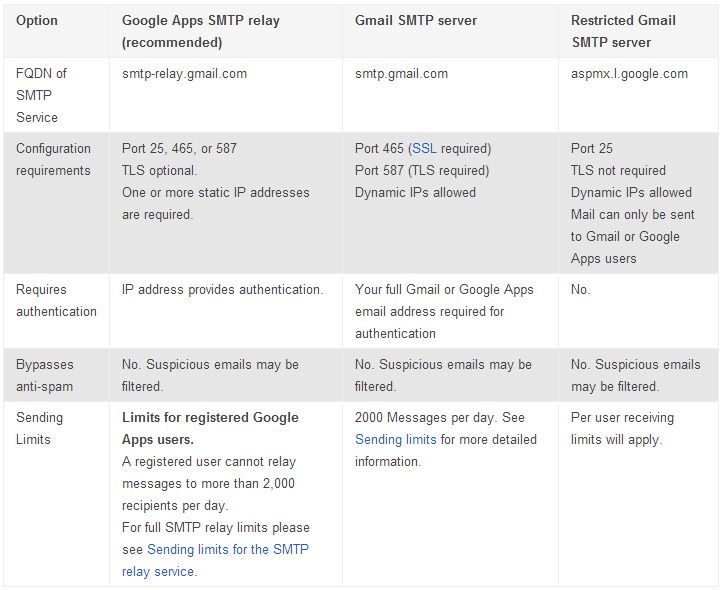Open the 'Sending limits for the SMTP relay service' link
This screenshot has width=725, height=590.
[215, 560]
